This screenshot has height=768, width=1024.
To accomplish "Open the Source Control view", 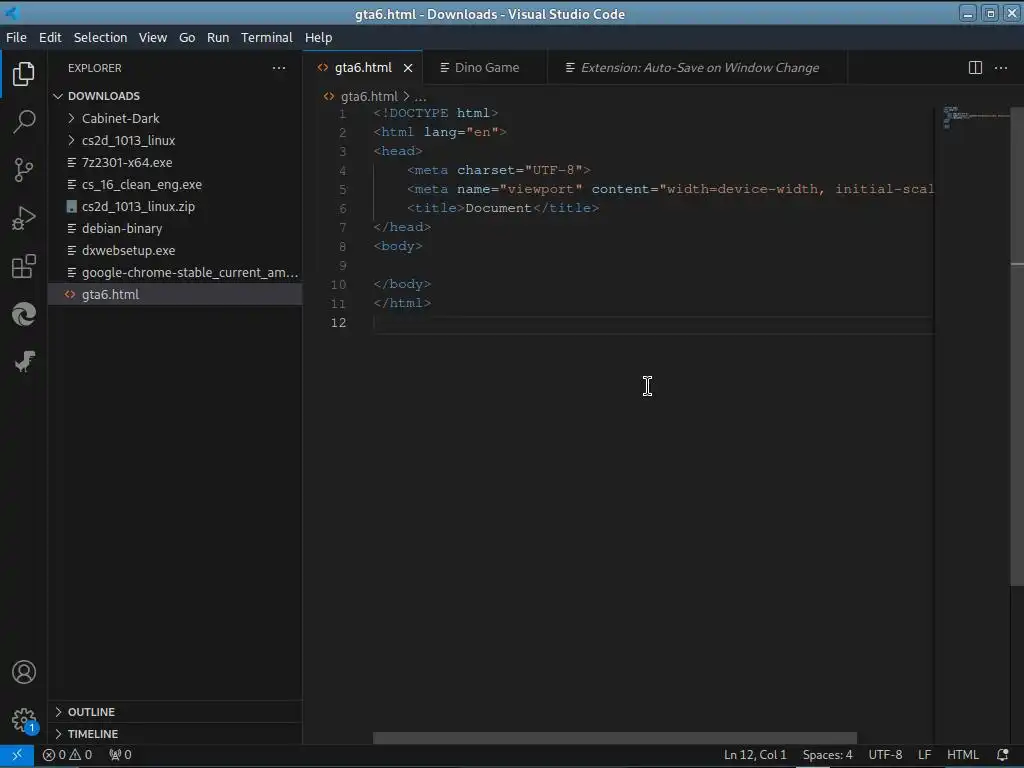I will coord(24,170).
